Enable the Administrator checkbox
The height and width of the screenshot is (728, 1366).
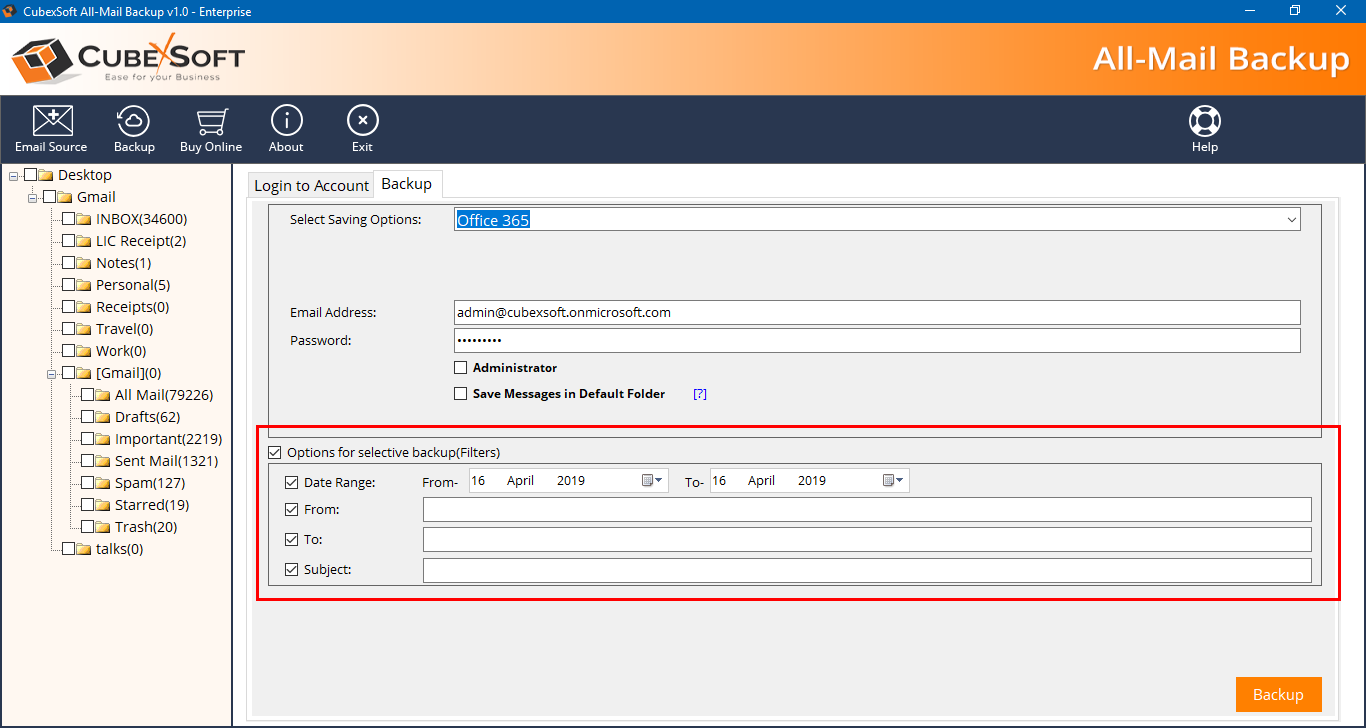pyautogui.click(x=461, y=368)
